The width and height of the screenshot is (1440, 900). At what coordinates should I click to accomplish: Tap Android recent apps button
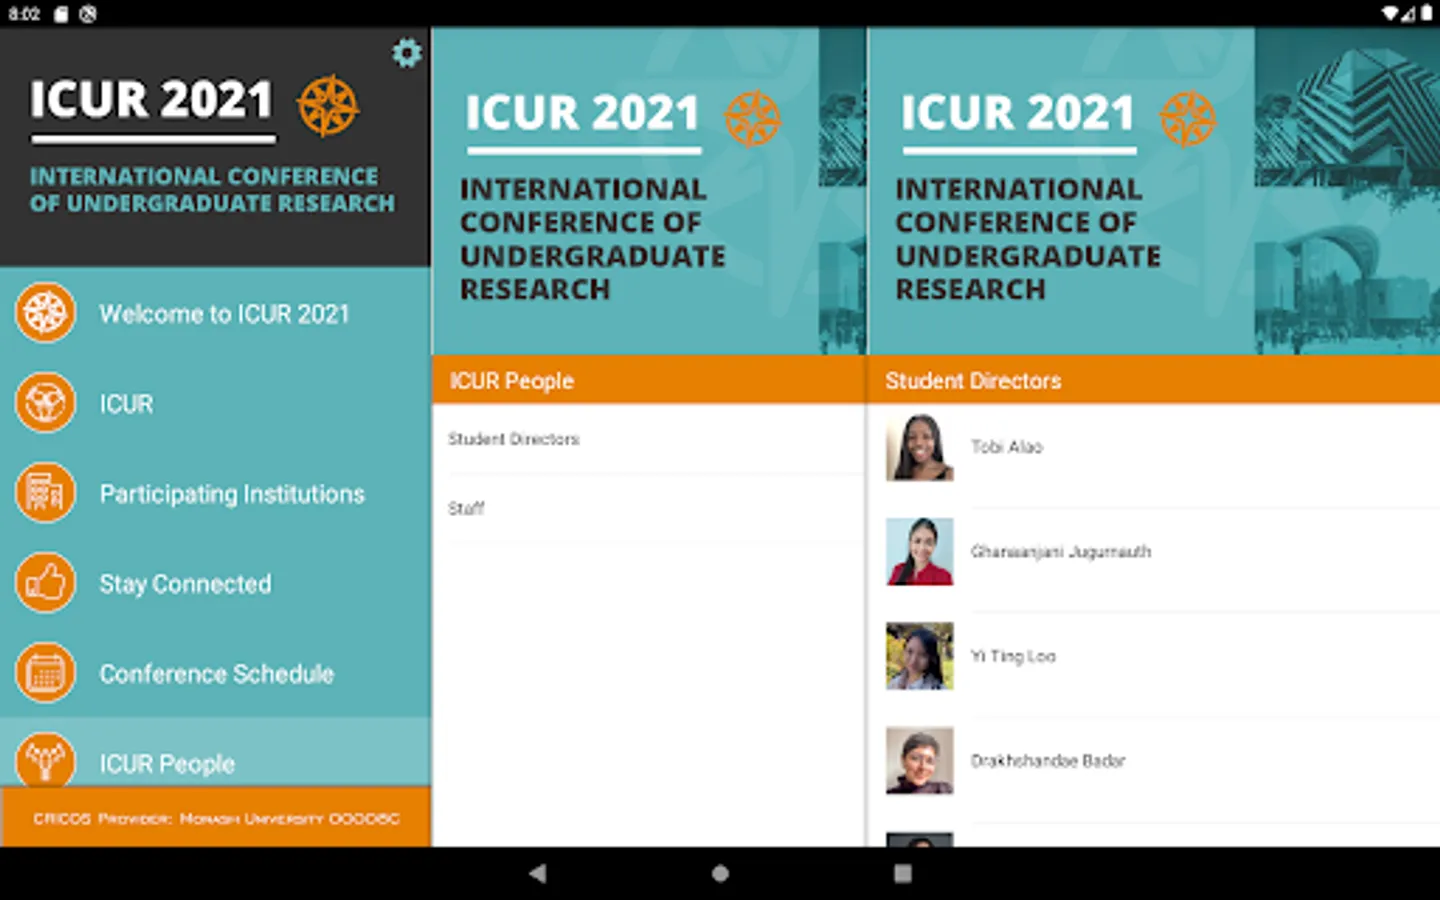[x=903, y=873]
